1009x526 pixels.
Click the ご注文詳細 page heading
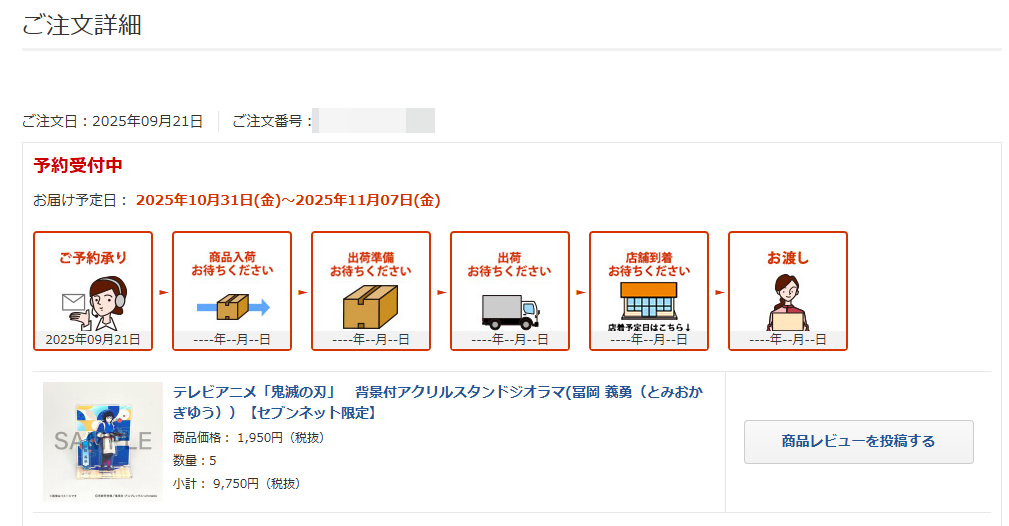[81, 25]
